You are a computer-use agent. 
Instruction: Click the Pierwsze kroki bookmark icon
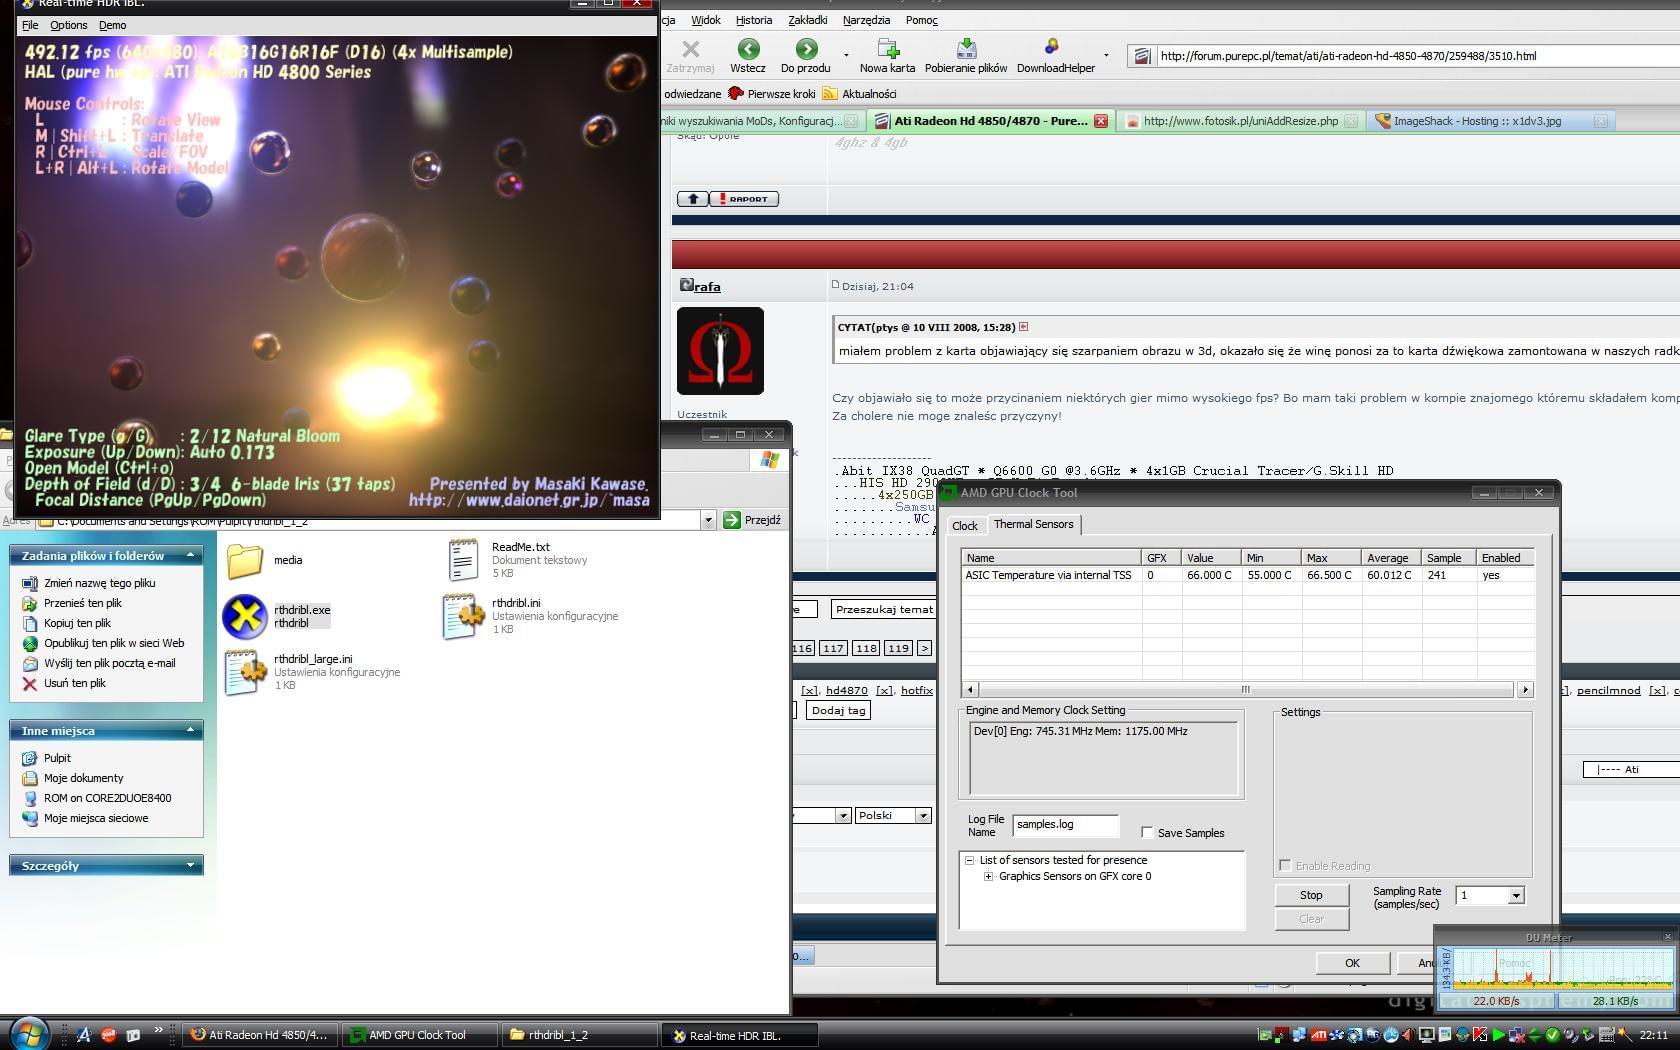click(736, 94)
